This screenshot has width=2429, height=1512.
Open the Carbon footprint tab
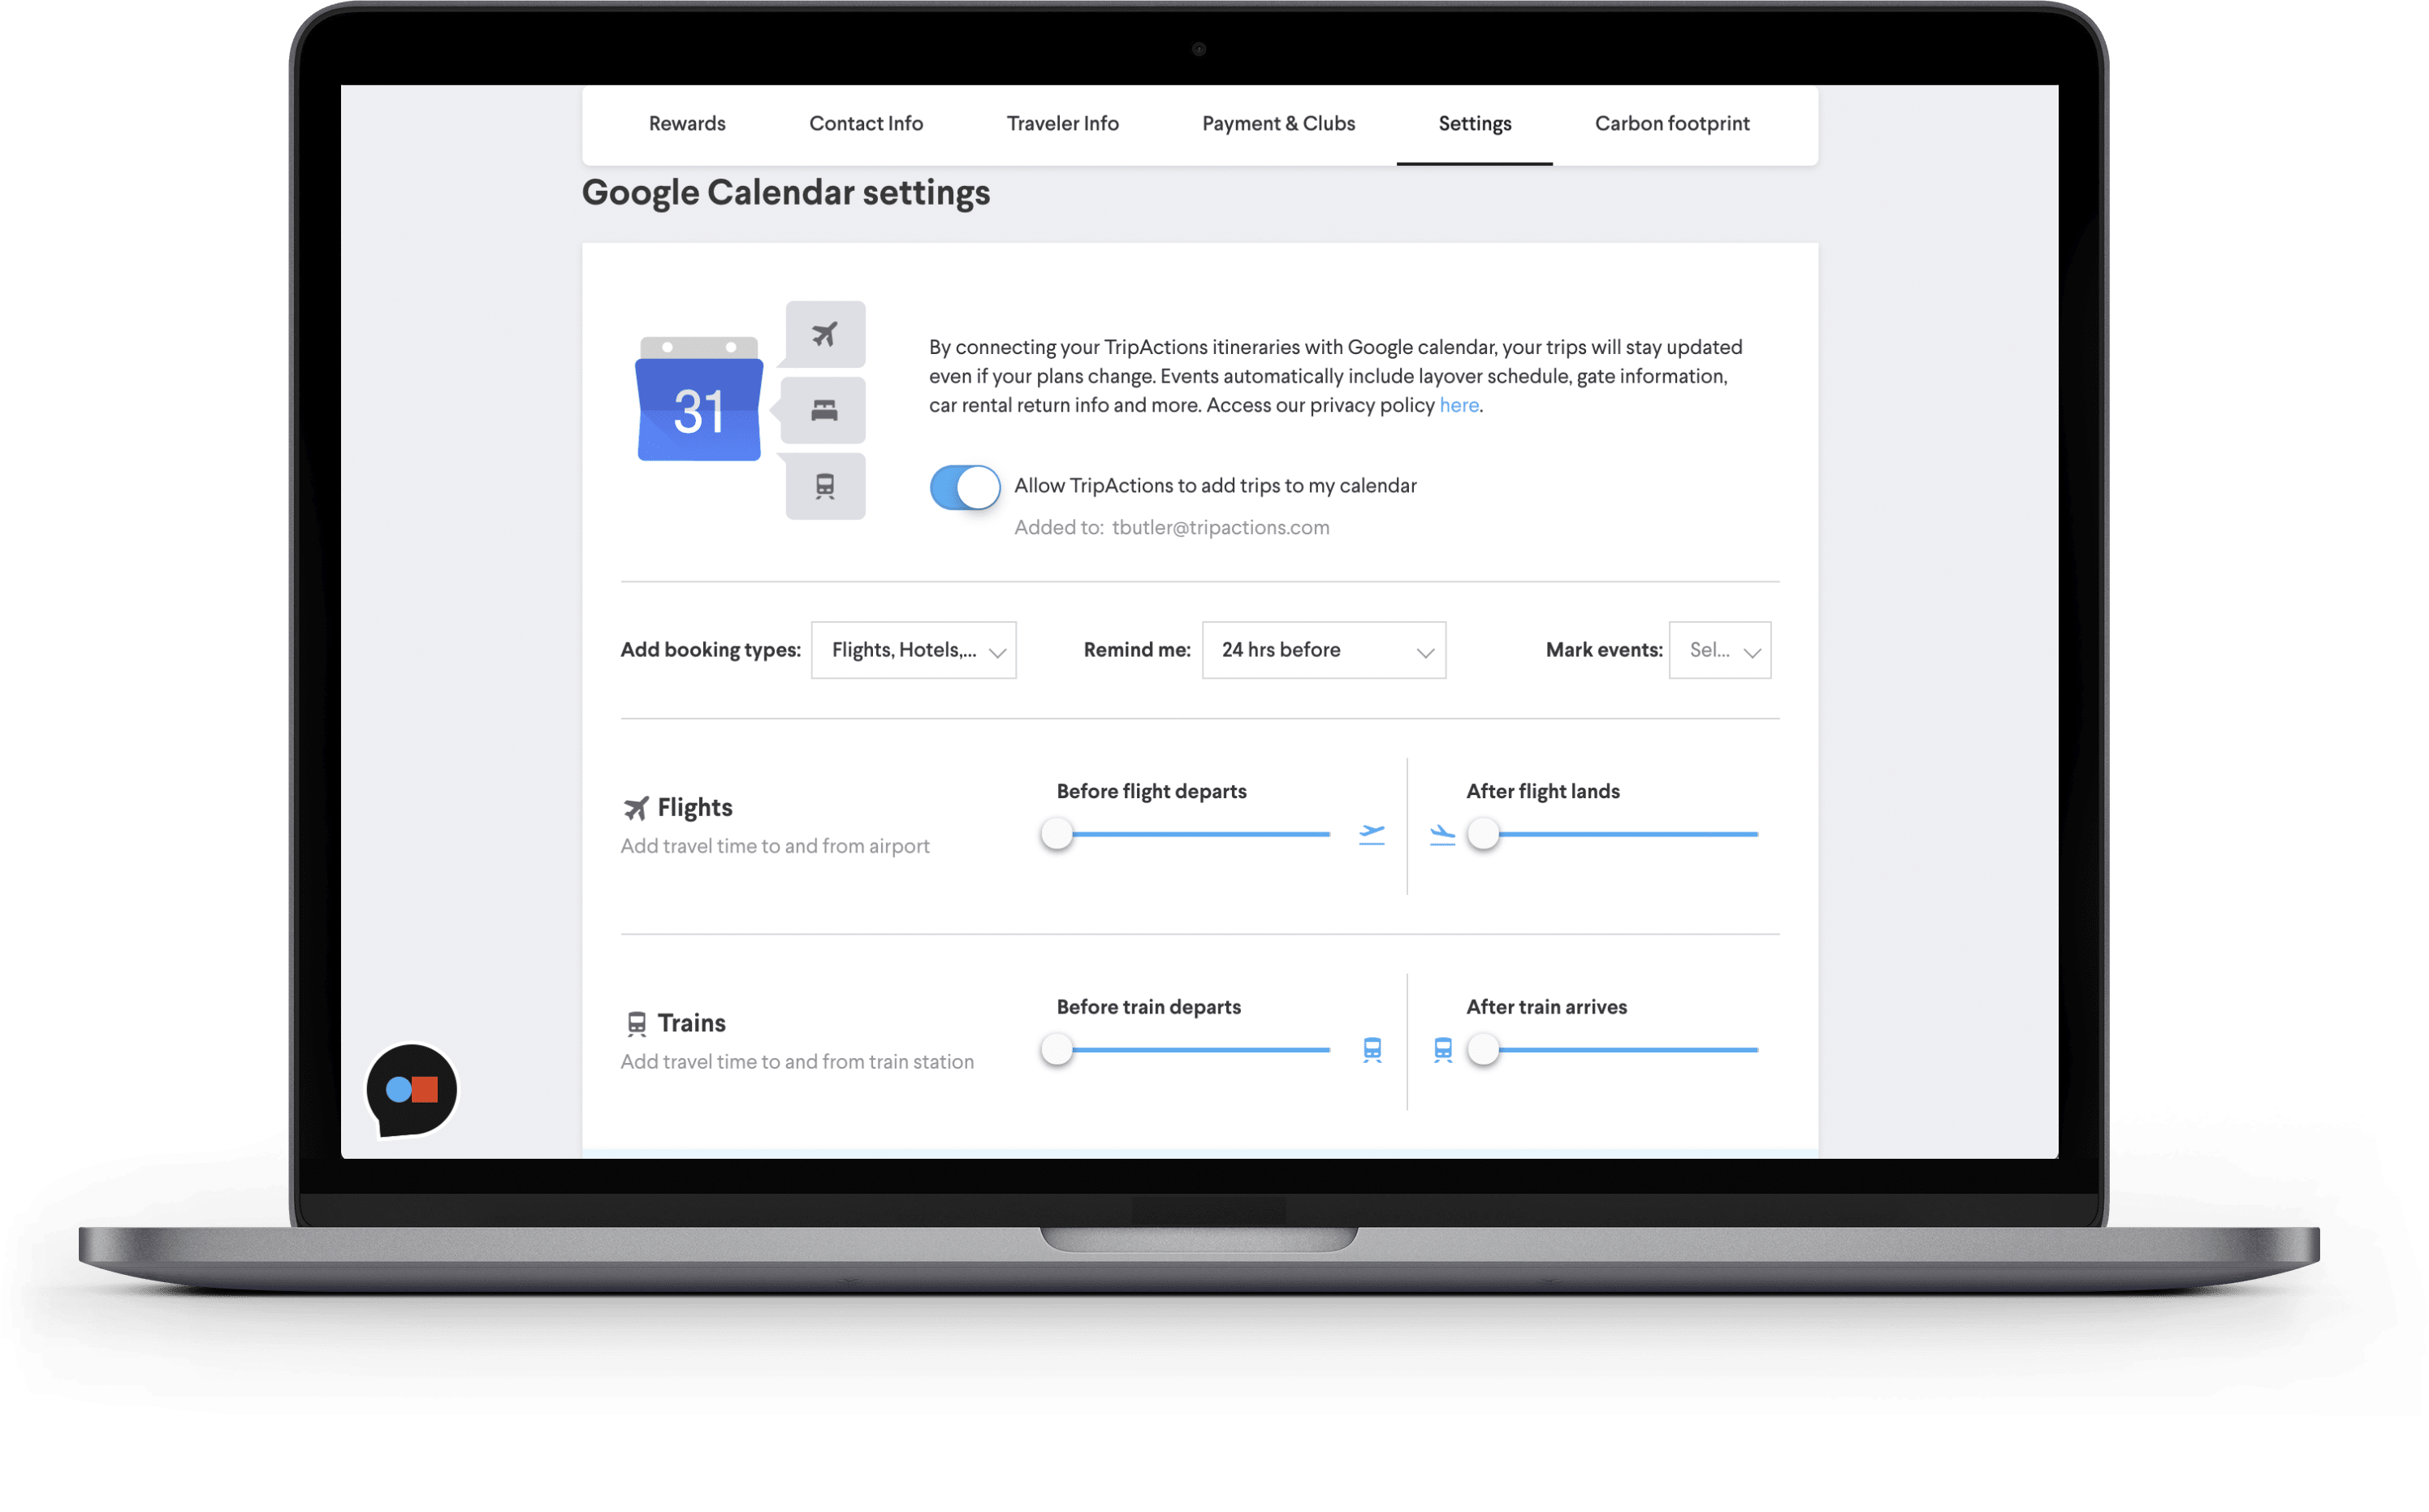click(x=1672, y=124)
